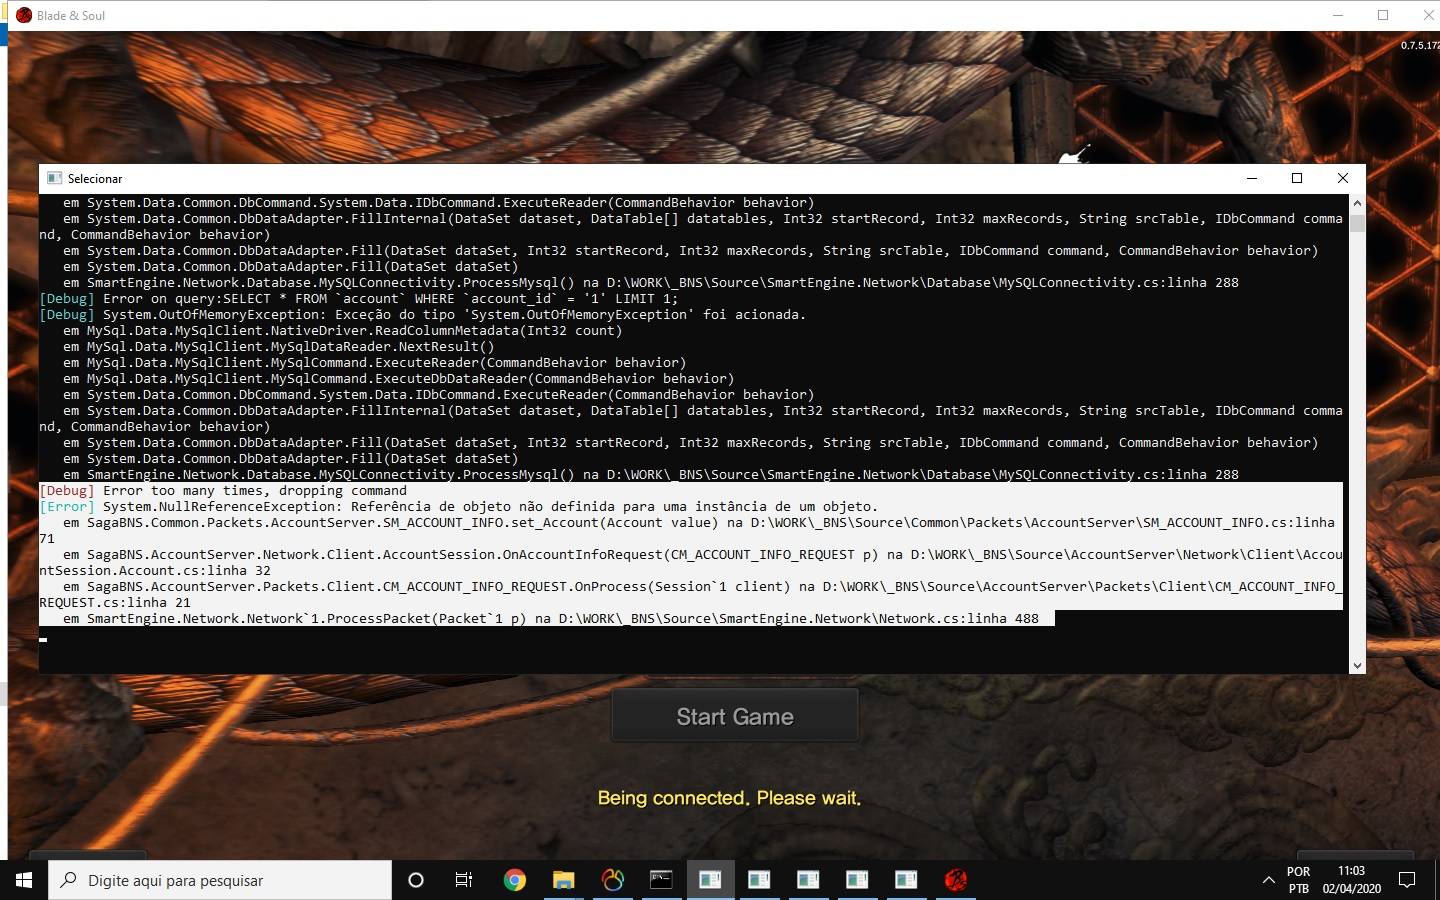Click the active highlighted console taskbar icon
The height and width of the screenshot is (900, 1440).
click(x=710, y=880)
